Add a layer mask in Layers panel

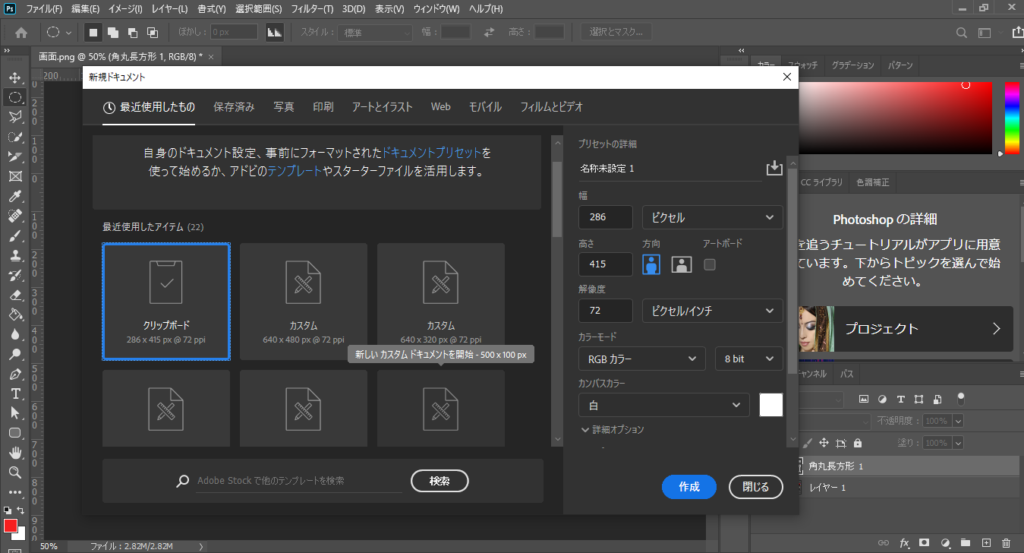tap(924, 543)
